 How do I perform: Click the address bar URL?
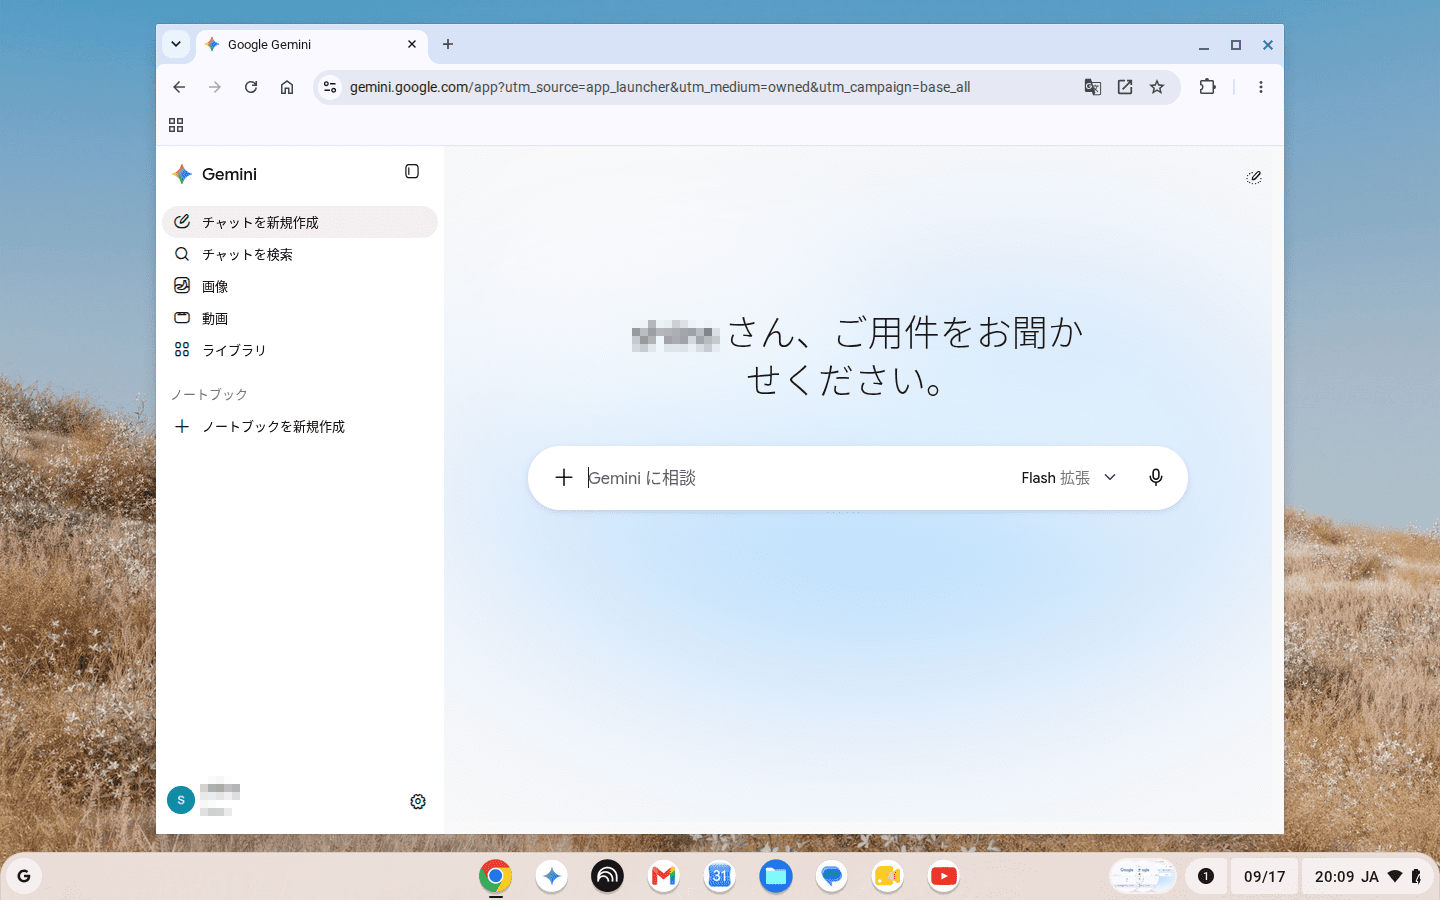(x=660, y=87)
